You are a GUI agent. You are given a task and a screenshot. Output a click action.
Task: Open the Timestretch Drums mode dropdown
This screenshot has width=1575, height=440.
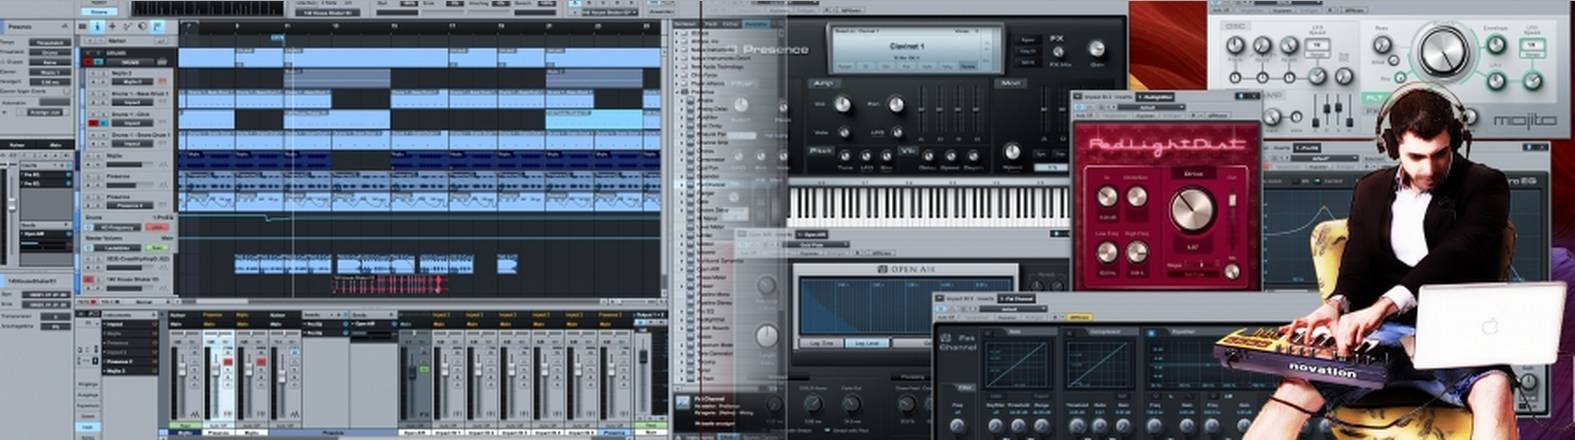click(50, 52)
